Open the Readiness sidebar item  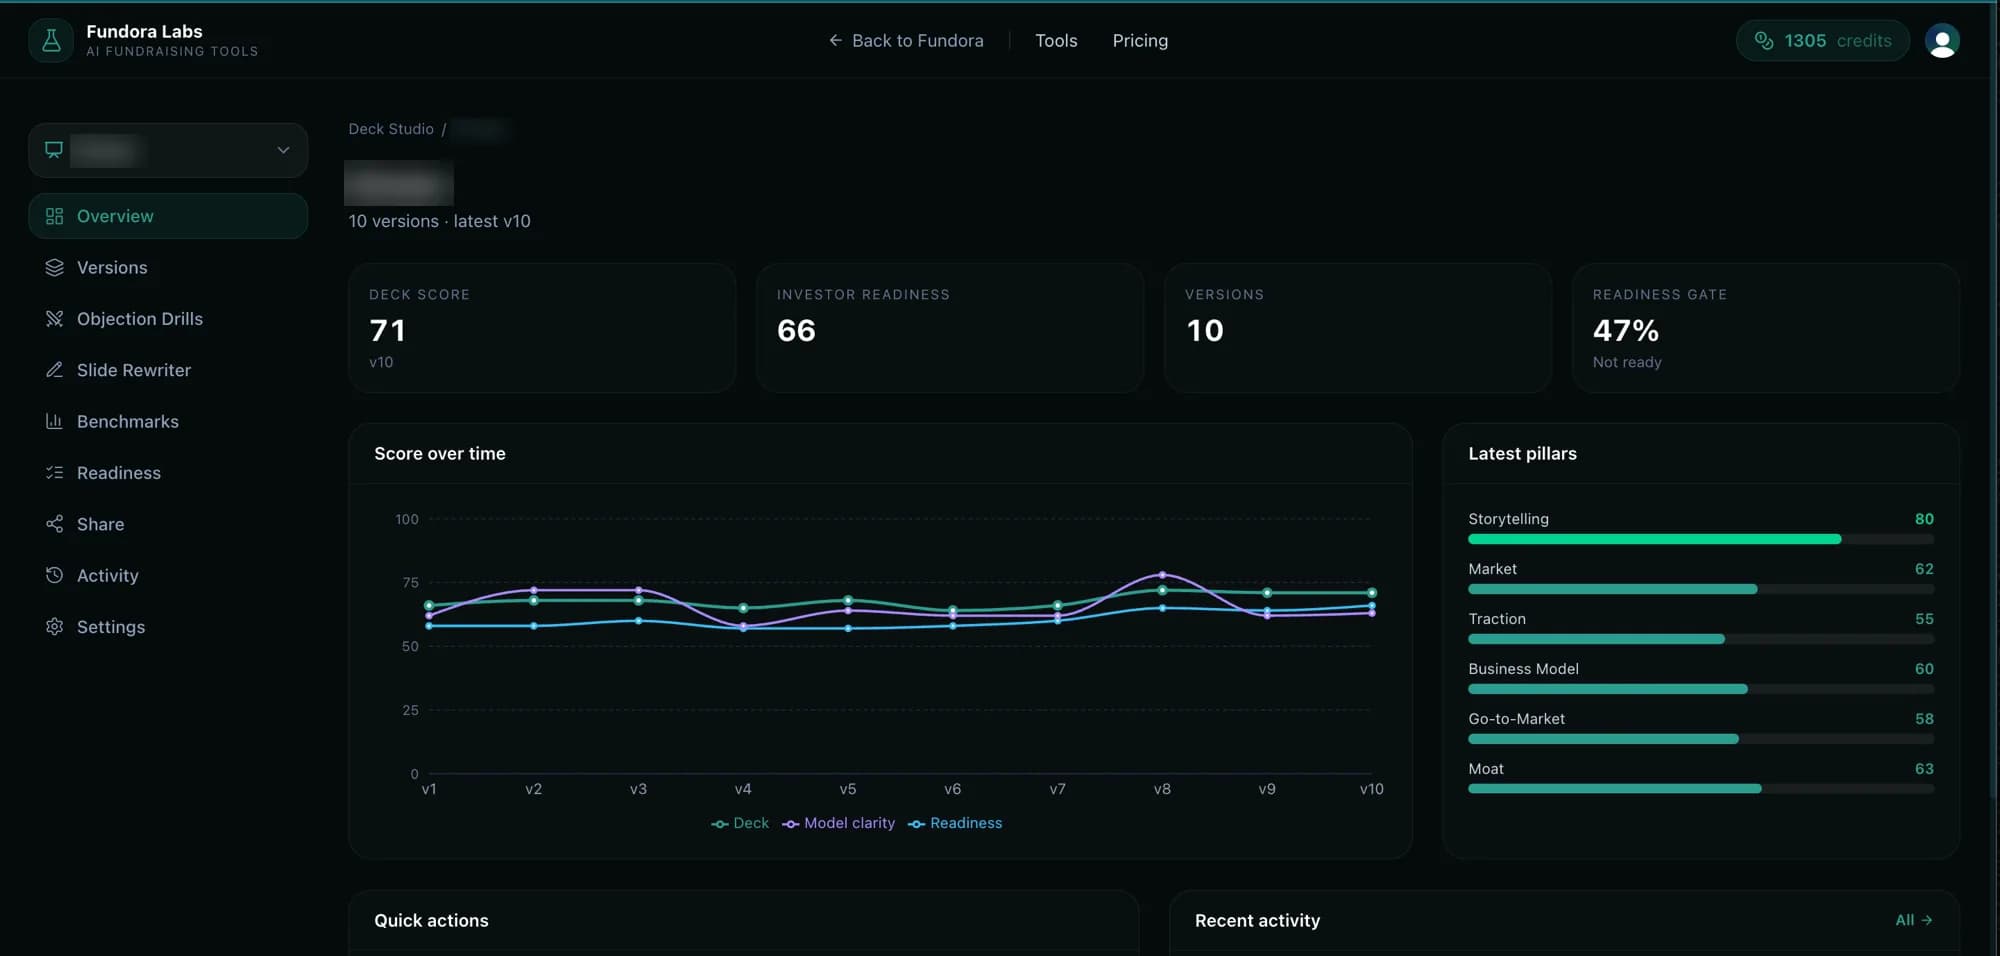[x=168, y=472]
